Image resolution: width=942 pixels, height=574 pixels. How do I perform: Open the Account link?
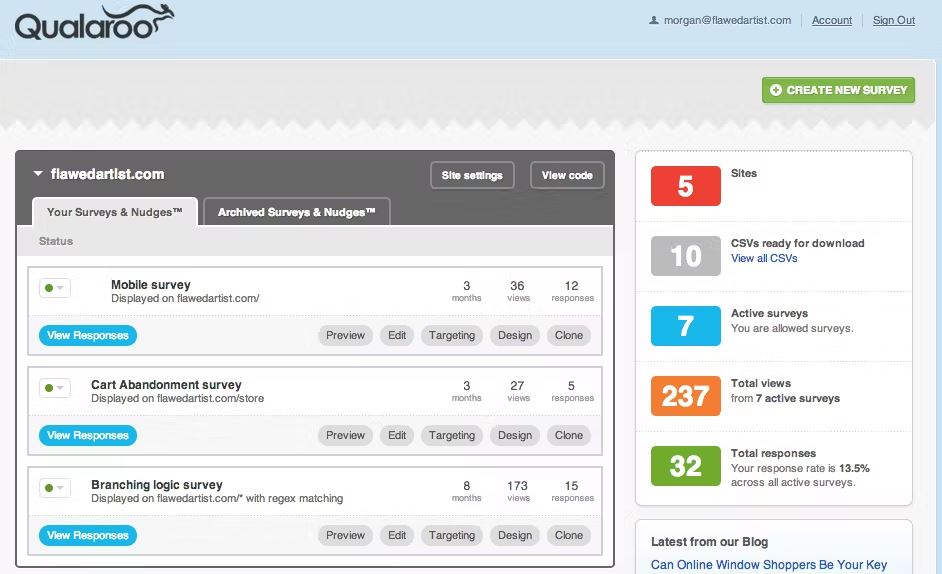pos(831,20)
